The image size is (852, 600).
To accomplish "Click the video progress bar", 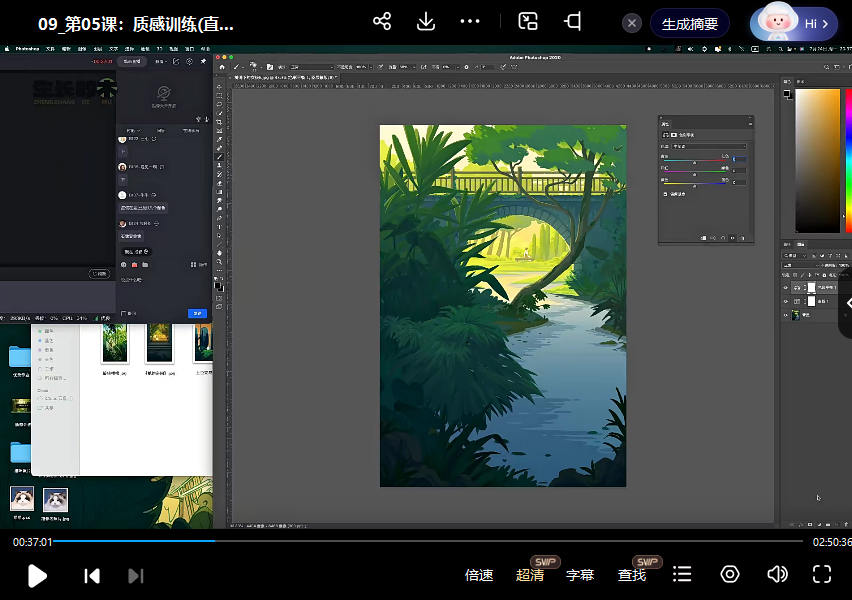I will [428, 541].
